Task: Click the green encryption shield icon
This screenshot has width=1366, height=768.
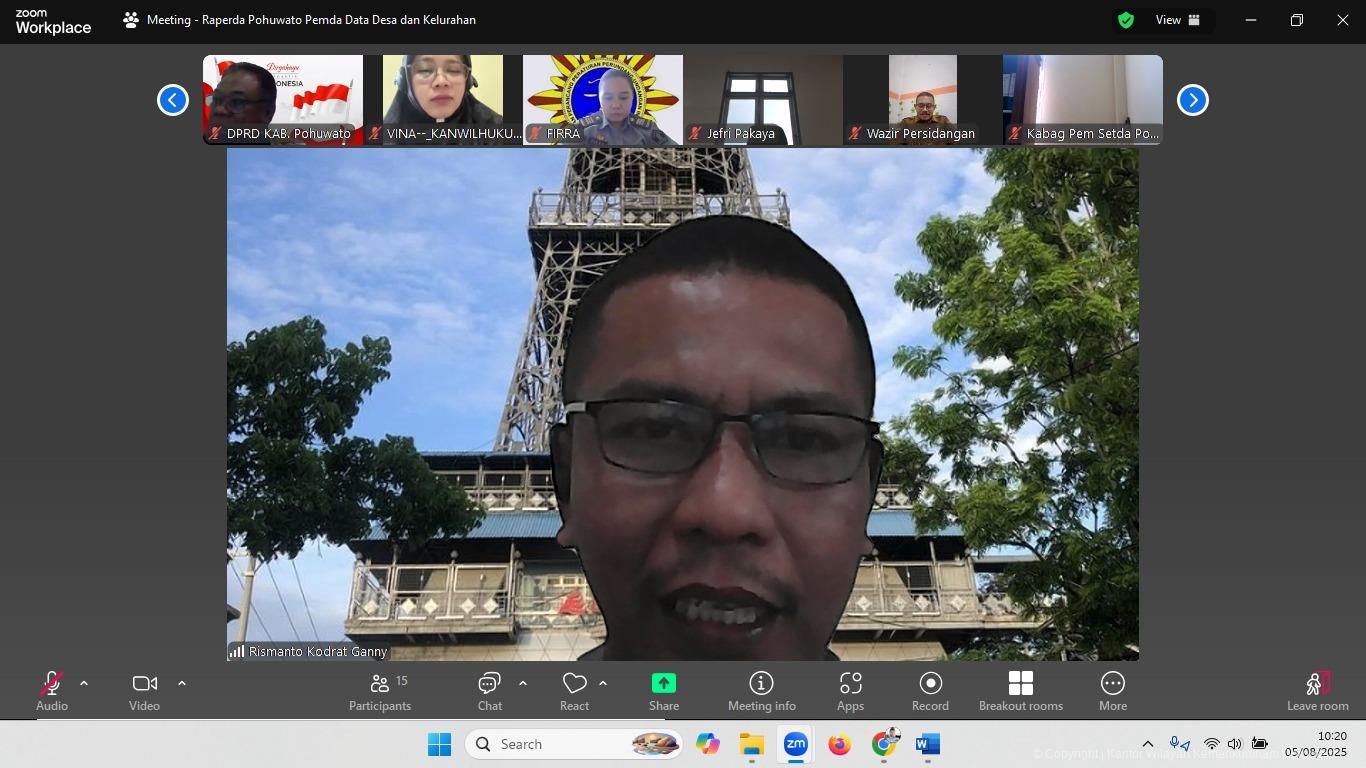Action: [1126, 20]
